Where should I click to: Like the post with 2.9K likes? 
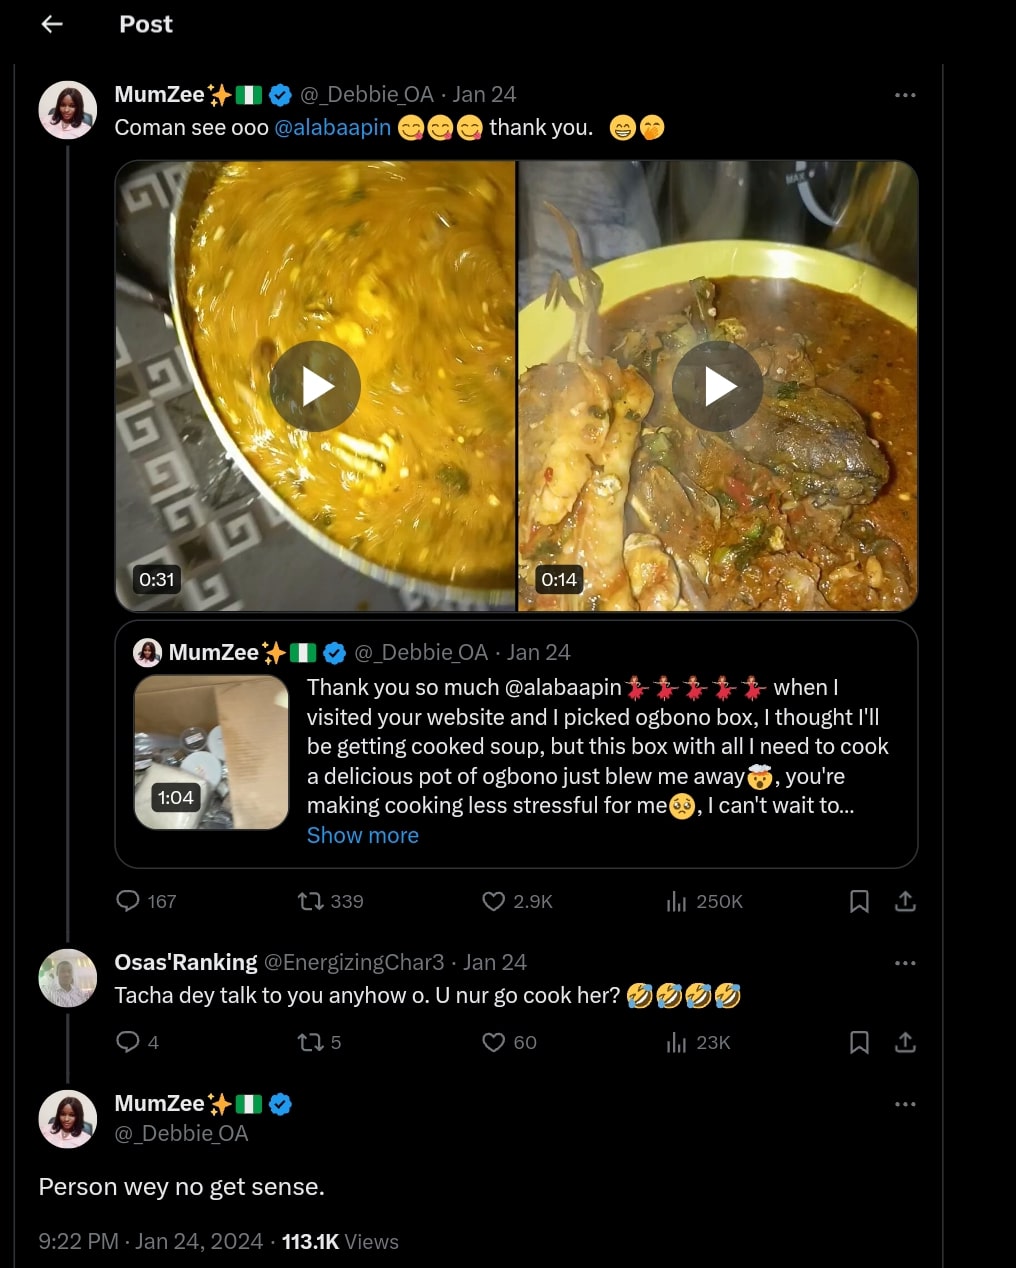(x=493, y=901)
